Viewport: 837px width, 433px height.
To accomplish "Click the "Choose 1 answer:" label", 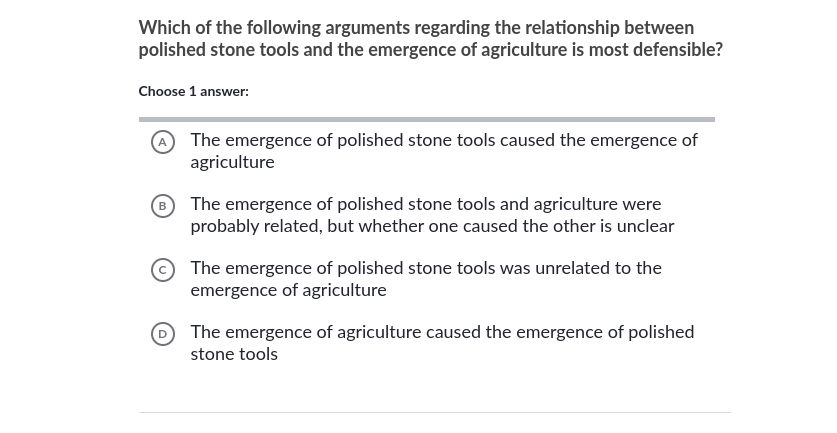I will (193, 91).
